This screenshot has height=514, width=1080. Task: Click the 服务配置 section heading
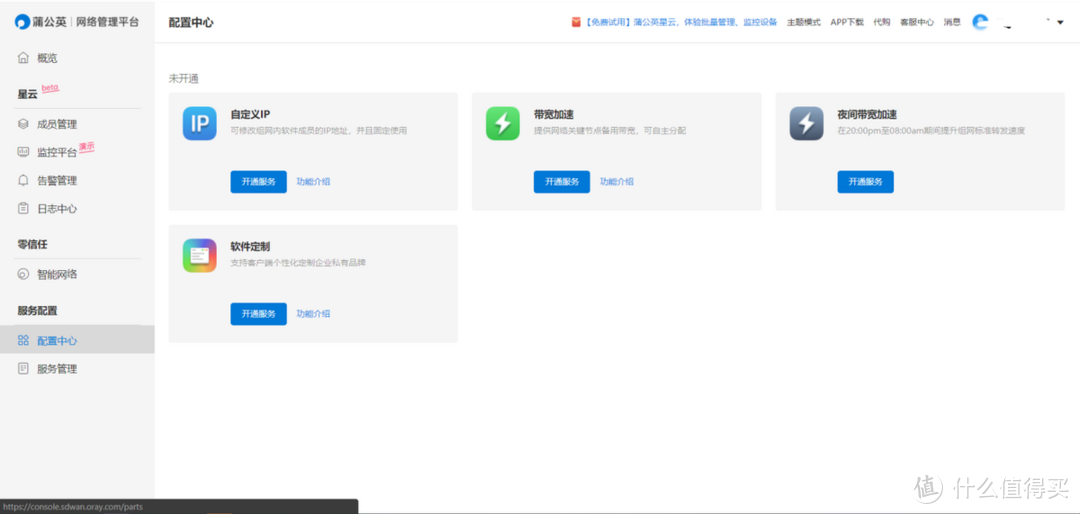tap(37, 310)
